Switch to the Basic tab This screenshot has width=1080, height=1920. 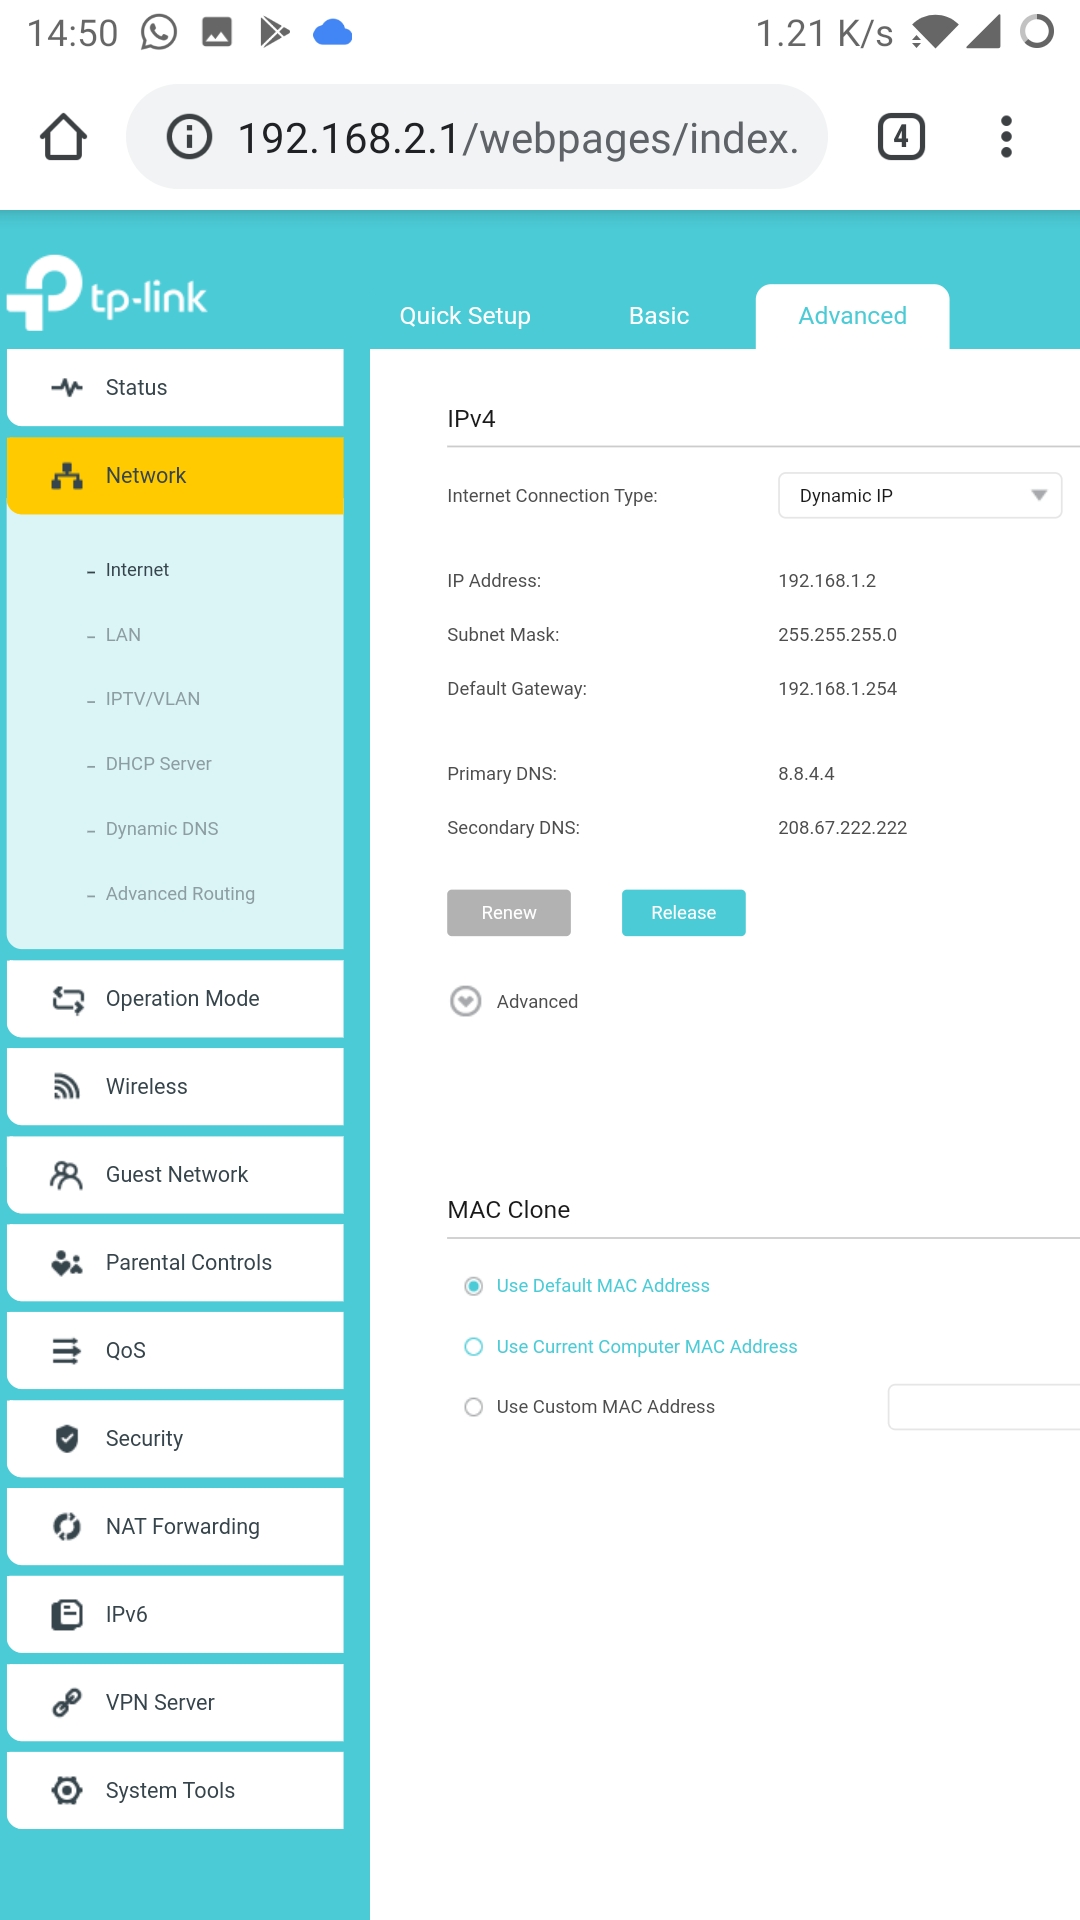click(658, 316)
